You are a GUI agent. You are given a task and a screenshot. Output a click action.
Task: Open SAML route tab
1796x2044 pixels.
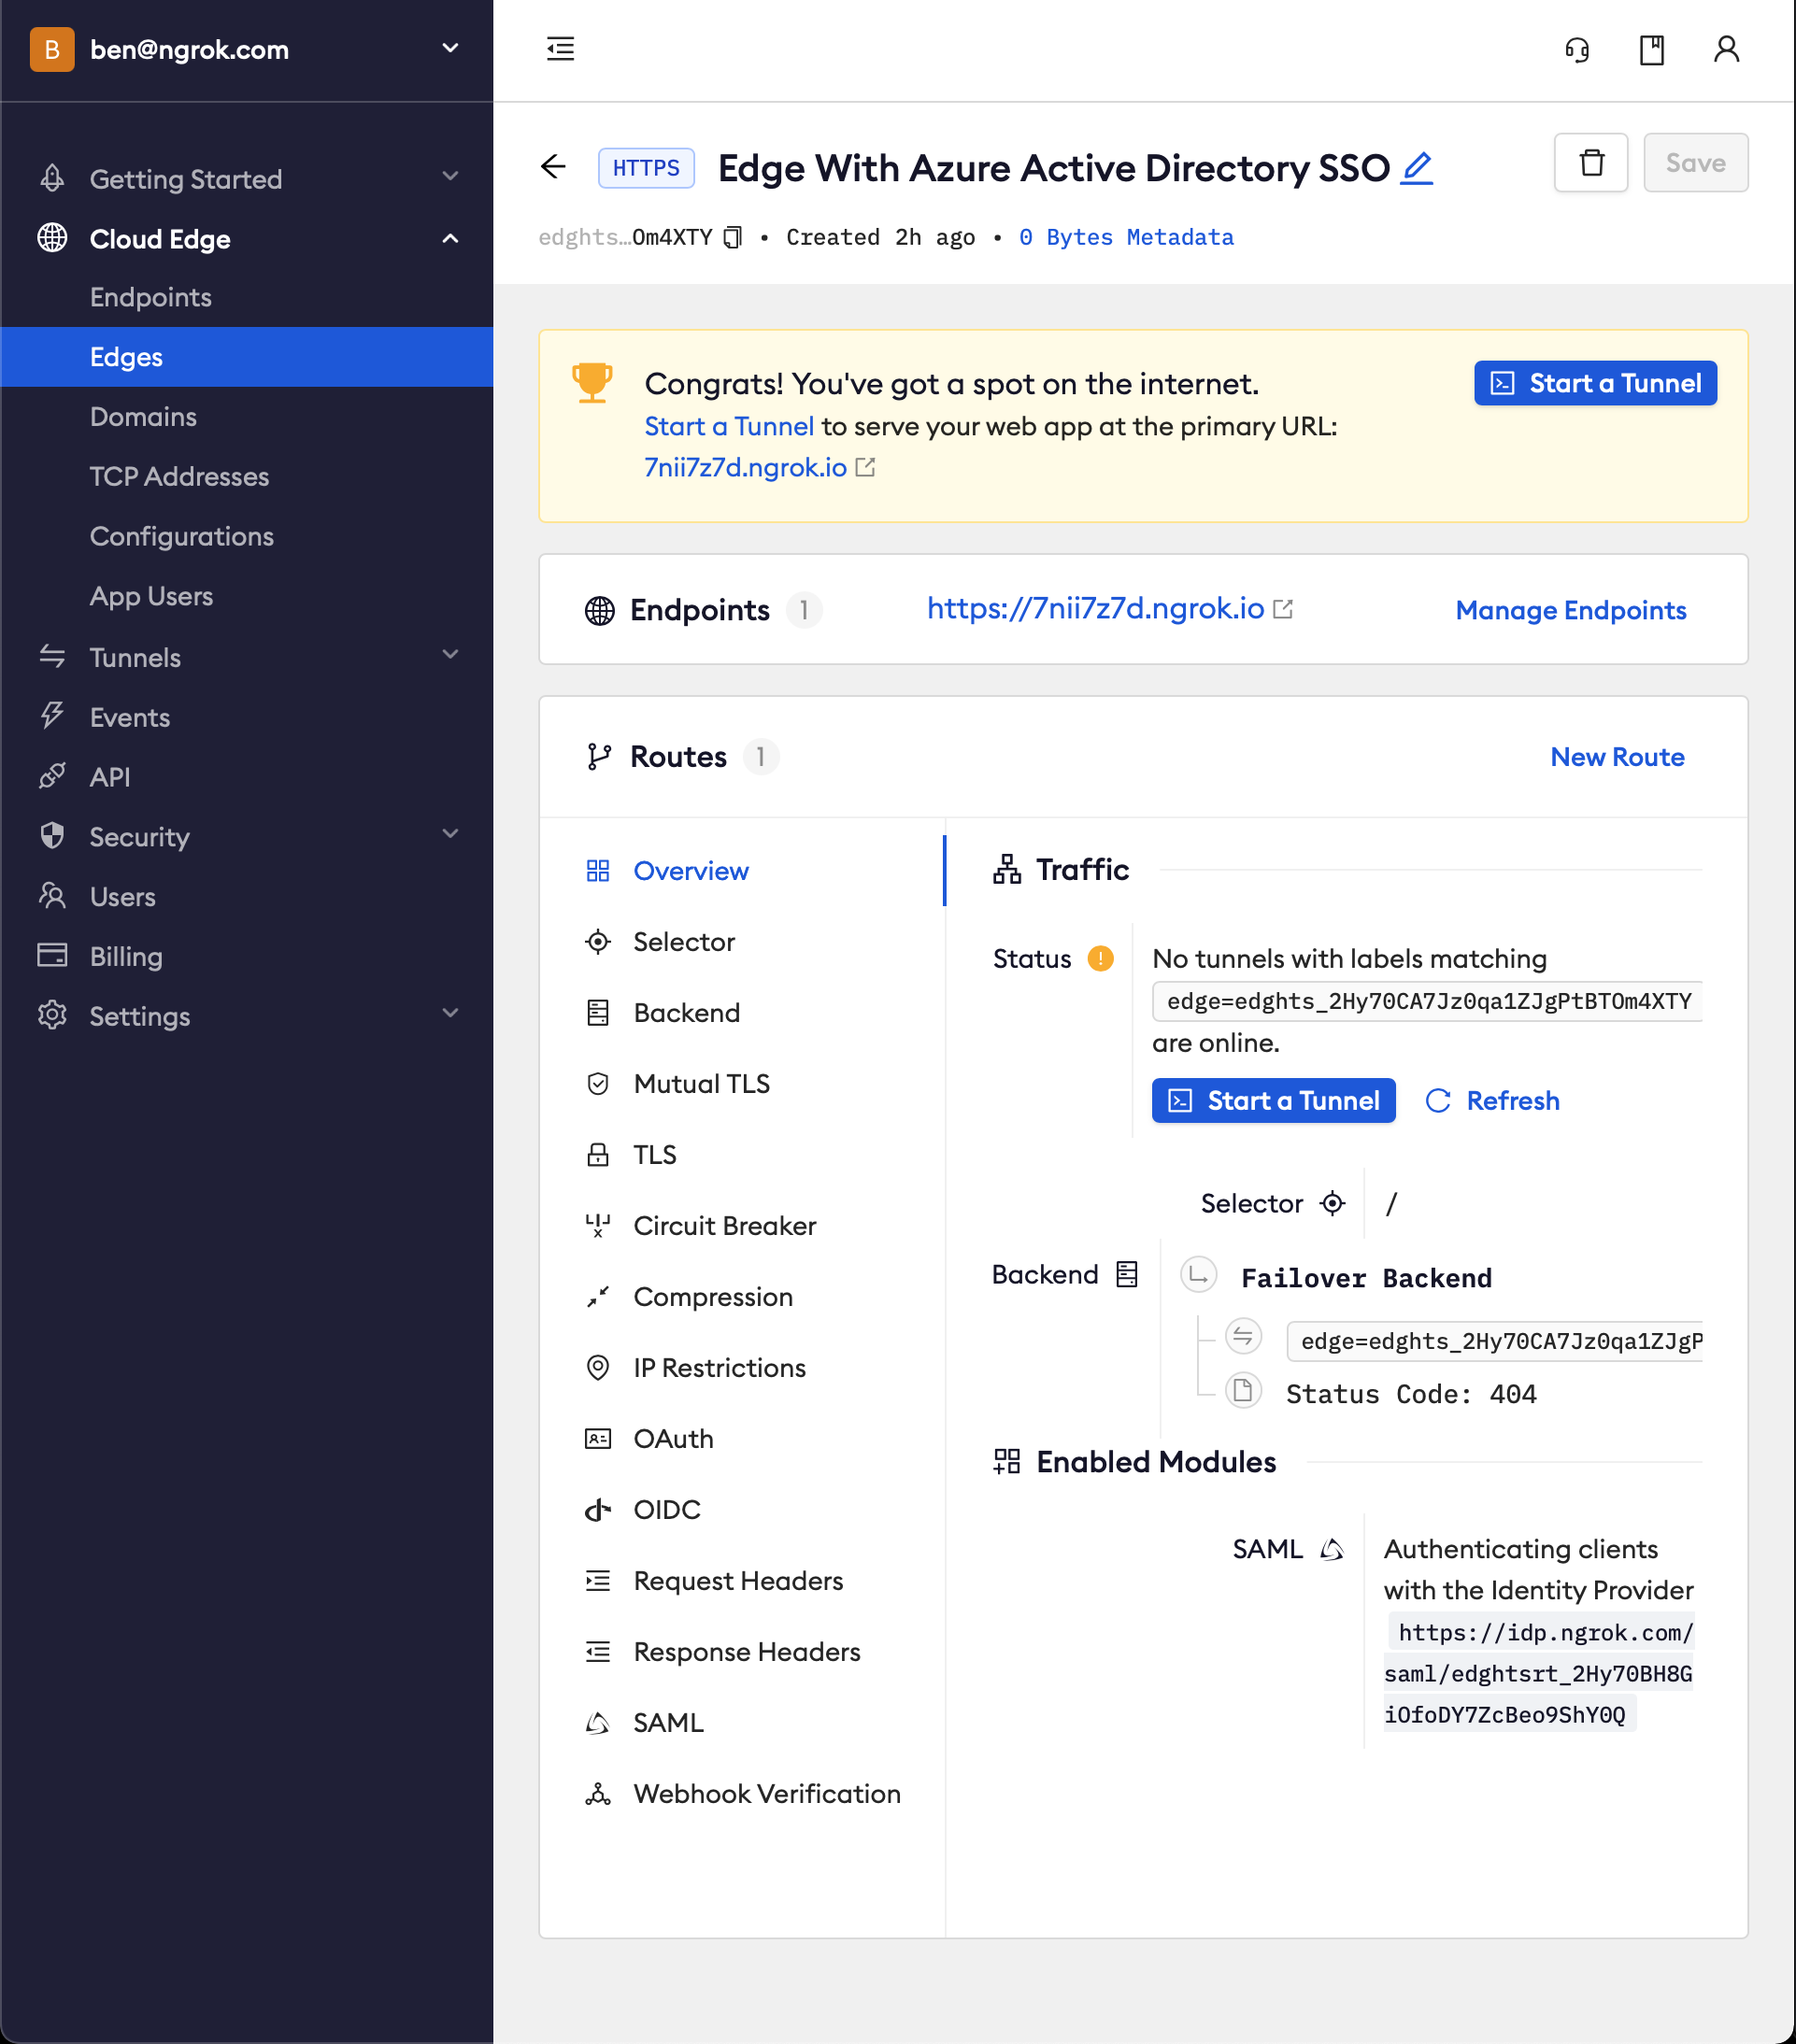(x=742, y=1723)
